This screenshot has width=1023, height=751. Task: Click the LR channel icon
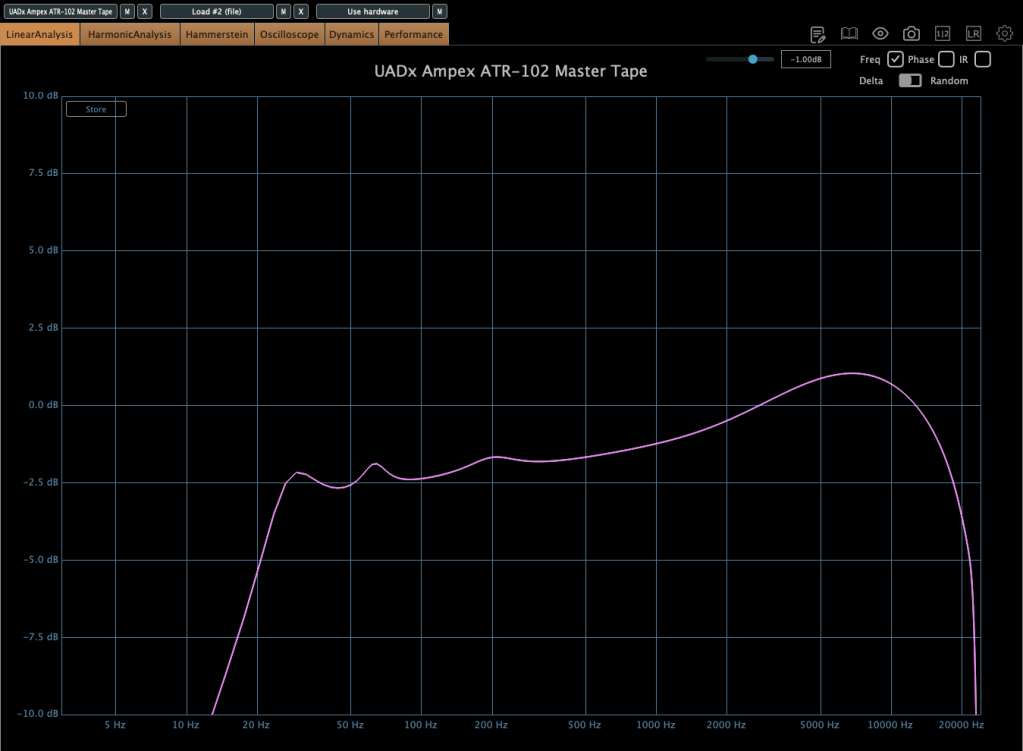coord(973,34)
